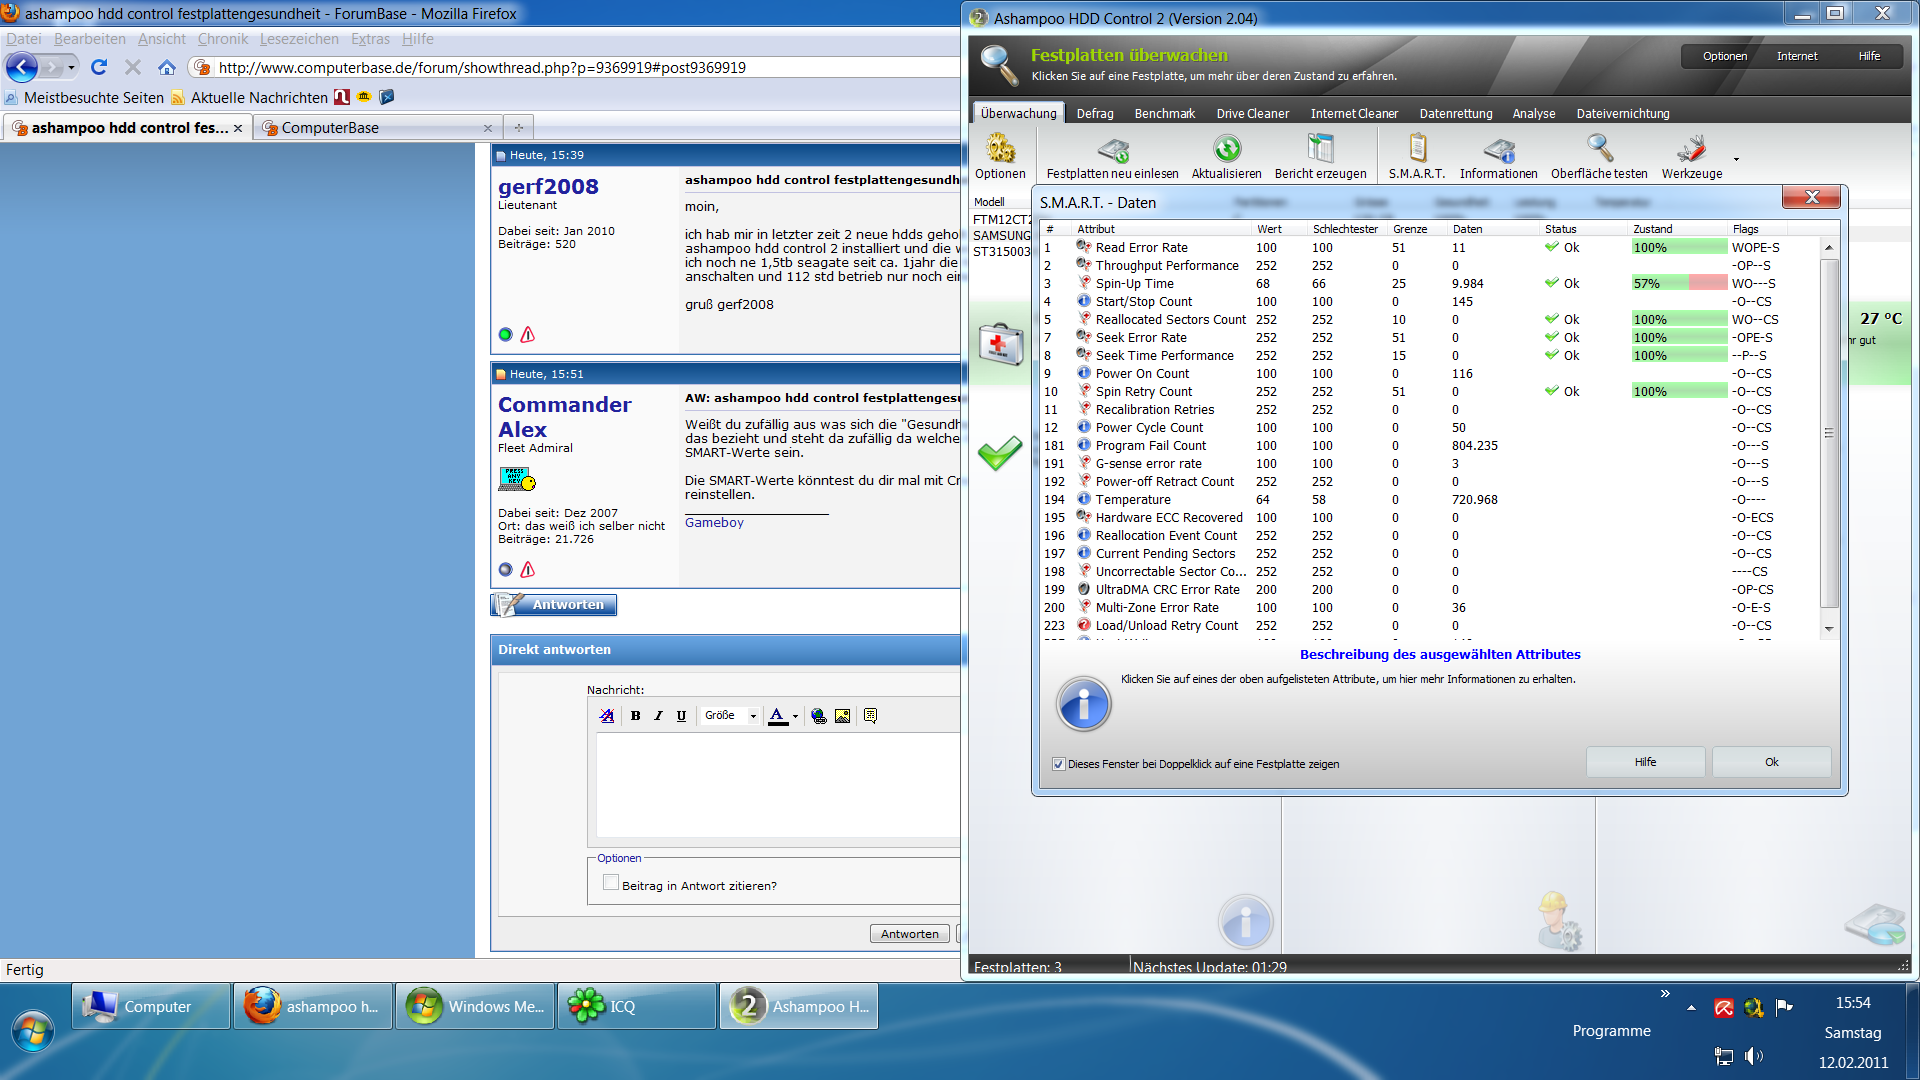
Task: Expand Werkzeuge toolbar overflow arrow
Action: [1736, 160]
